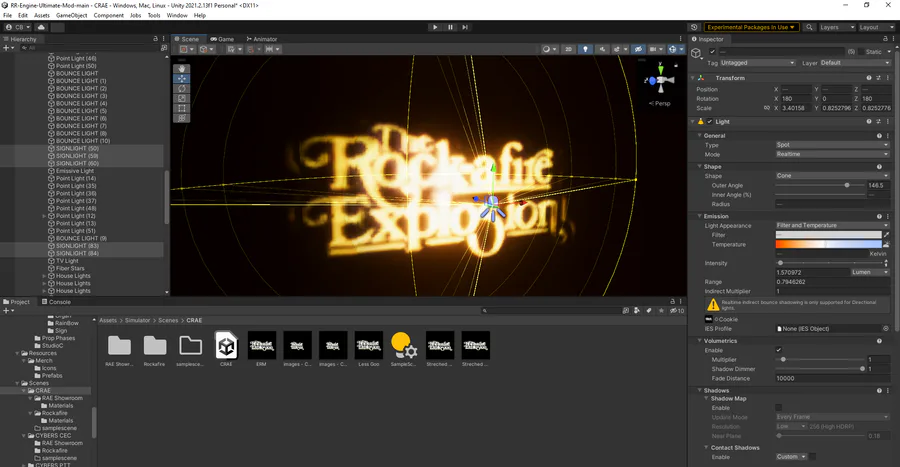Pick Filter color with eyedropper icon
This screenshot has width=900, height=467.
click(886, 235)
